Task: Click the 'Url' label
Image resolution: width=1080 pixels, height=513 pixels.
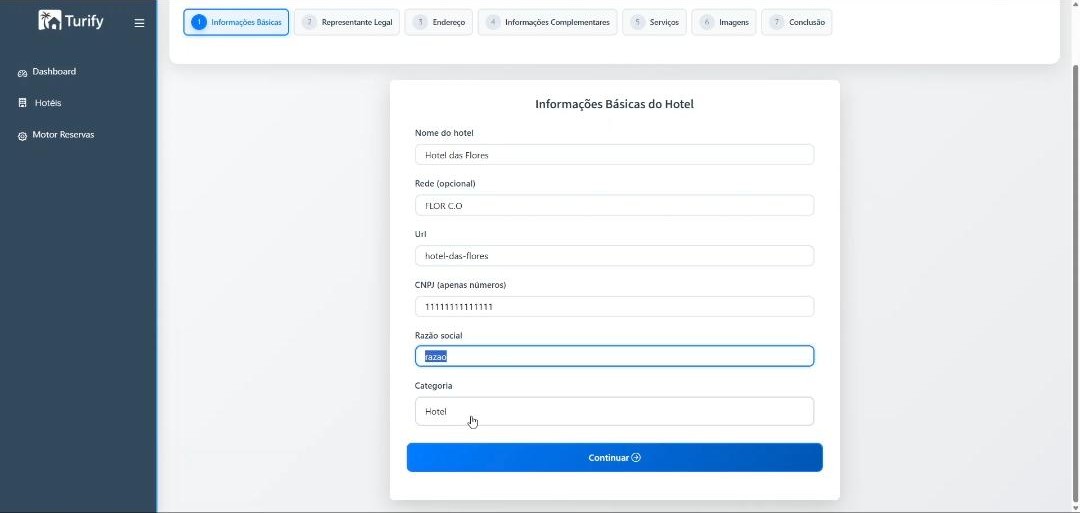Action: (x=420, y=234)
